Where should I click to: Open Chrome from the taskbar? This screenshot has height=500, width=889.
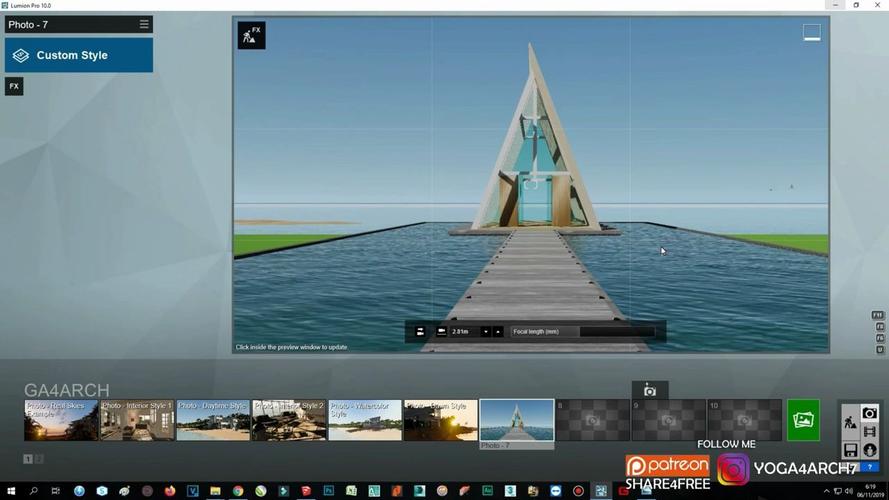coord(238,491)
